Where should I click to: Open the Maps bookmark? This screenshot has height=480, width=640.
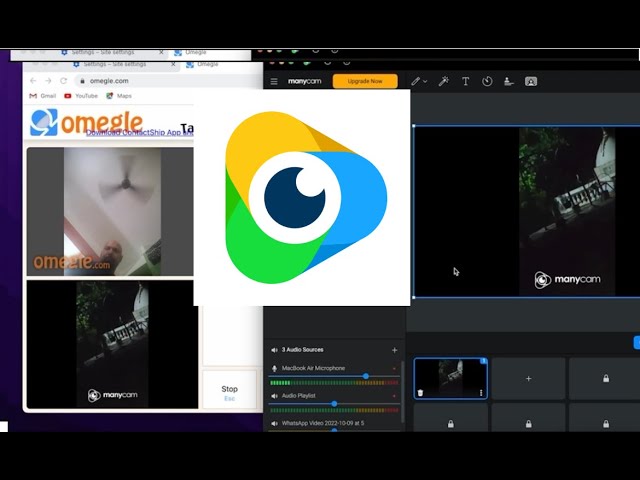(x=119, y=96)
